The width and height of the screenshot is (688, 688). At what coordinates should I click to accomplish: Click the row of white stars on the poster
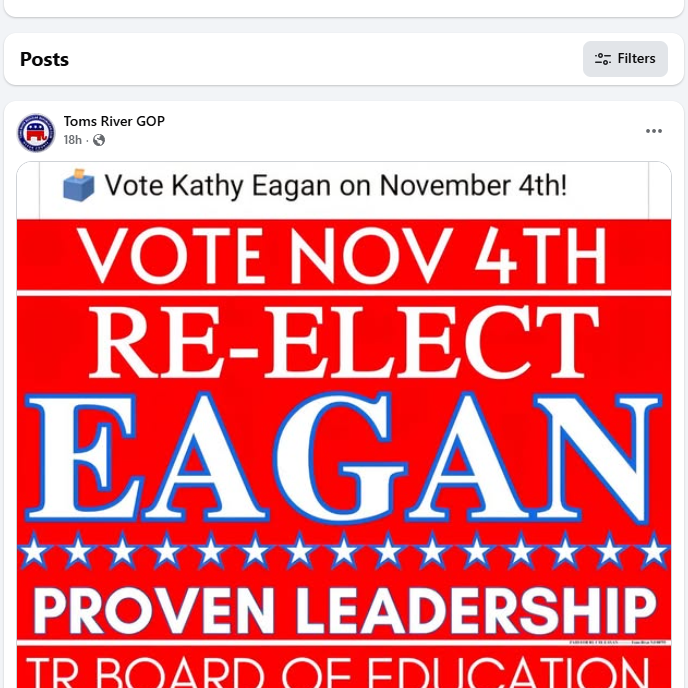[x=343, y=551]
